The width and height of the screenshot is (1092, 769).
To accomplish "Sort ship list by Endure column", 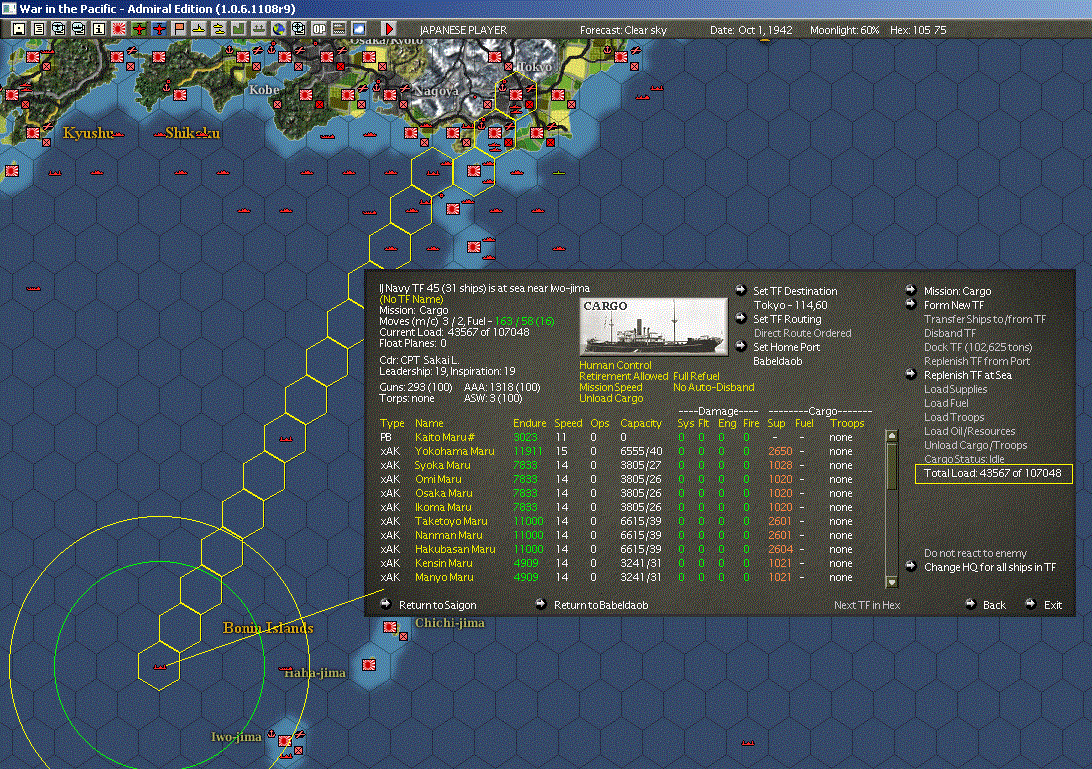I will [529, 424].
